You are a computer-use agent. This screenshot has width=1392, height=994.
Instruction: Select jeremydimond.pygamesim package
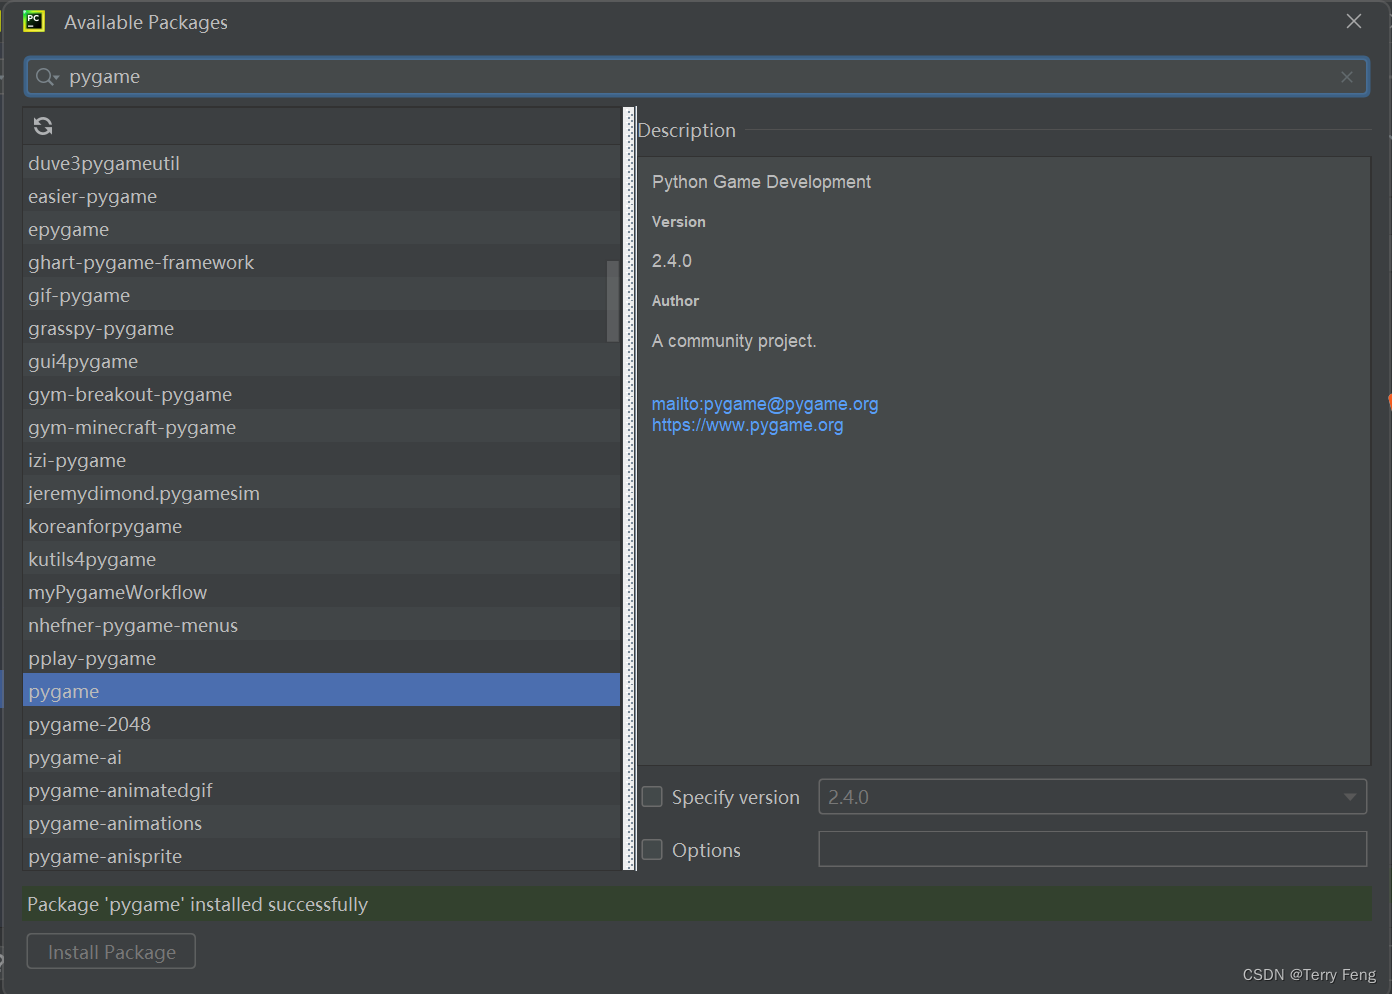pyautogui.click(x=321, y=493)
